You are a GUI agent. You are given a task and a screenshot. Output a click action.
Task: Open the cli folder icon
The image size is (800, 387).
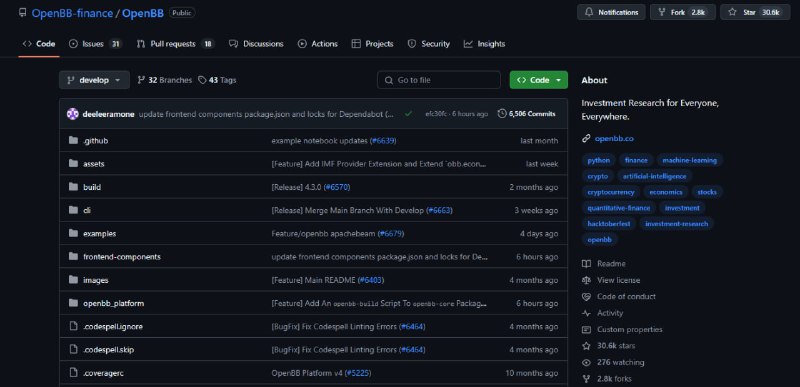point(73,210)
